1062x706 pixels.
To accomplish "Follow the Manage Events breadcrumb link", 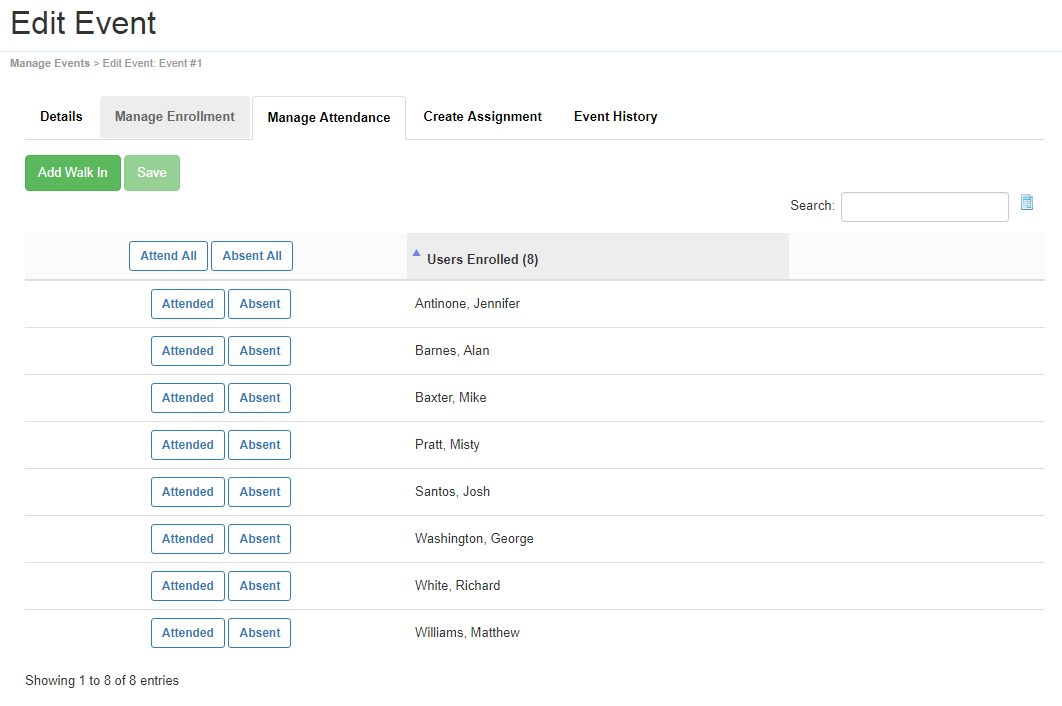I will click(50, 64).
